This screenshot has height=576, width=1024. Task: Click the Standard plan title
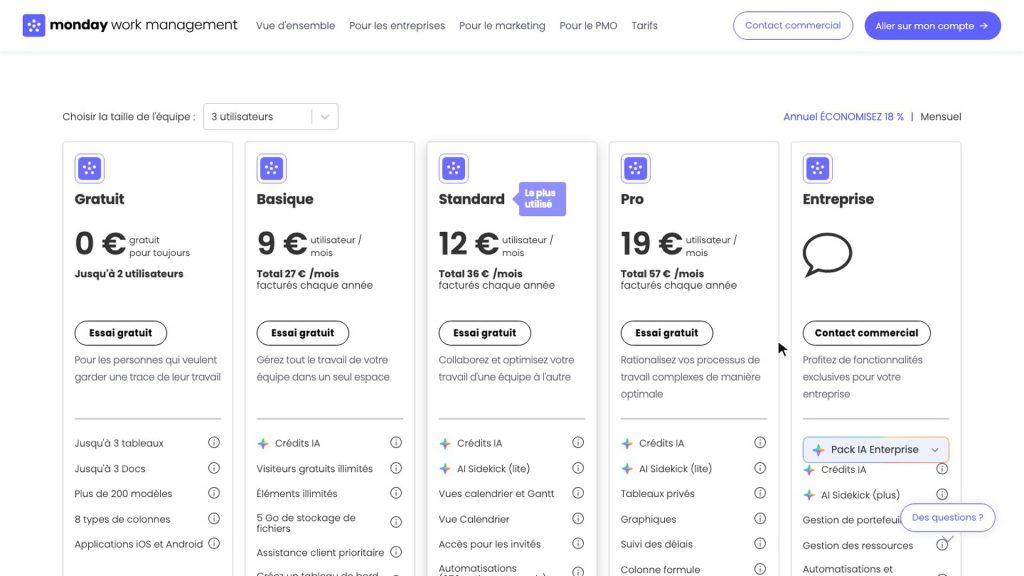pyautogui.click(x=472, y=199)
